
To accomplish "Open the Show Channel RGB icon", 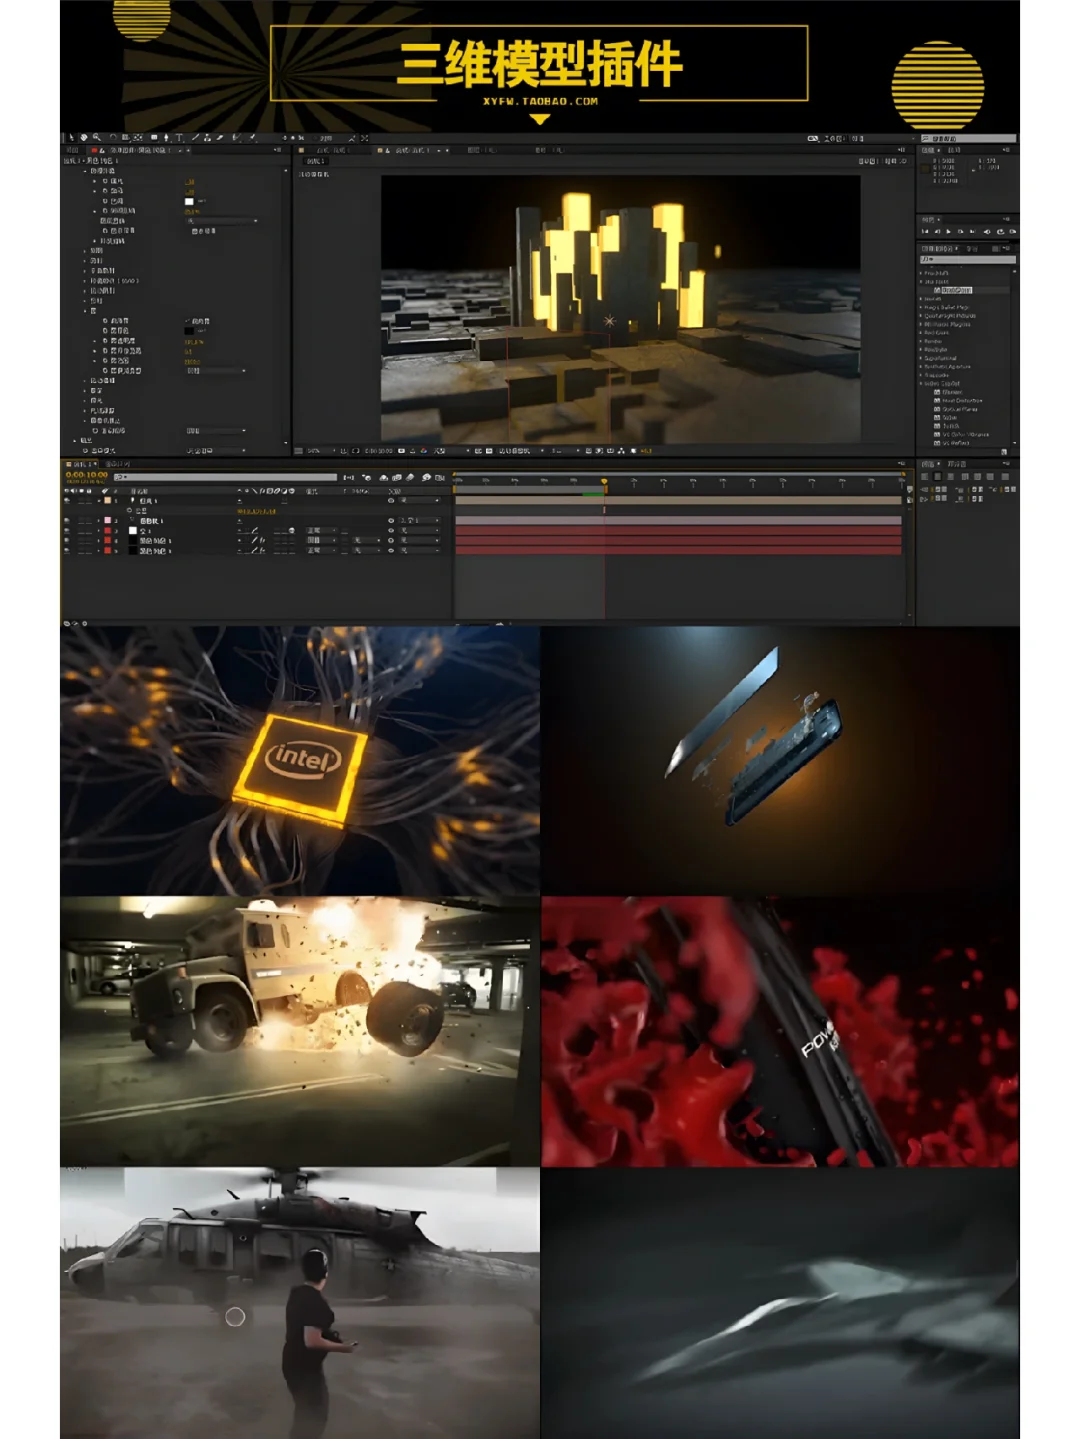I will (x=424, y=451).
